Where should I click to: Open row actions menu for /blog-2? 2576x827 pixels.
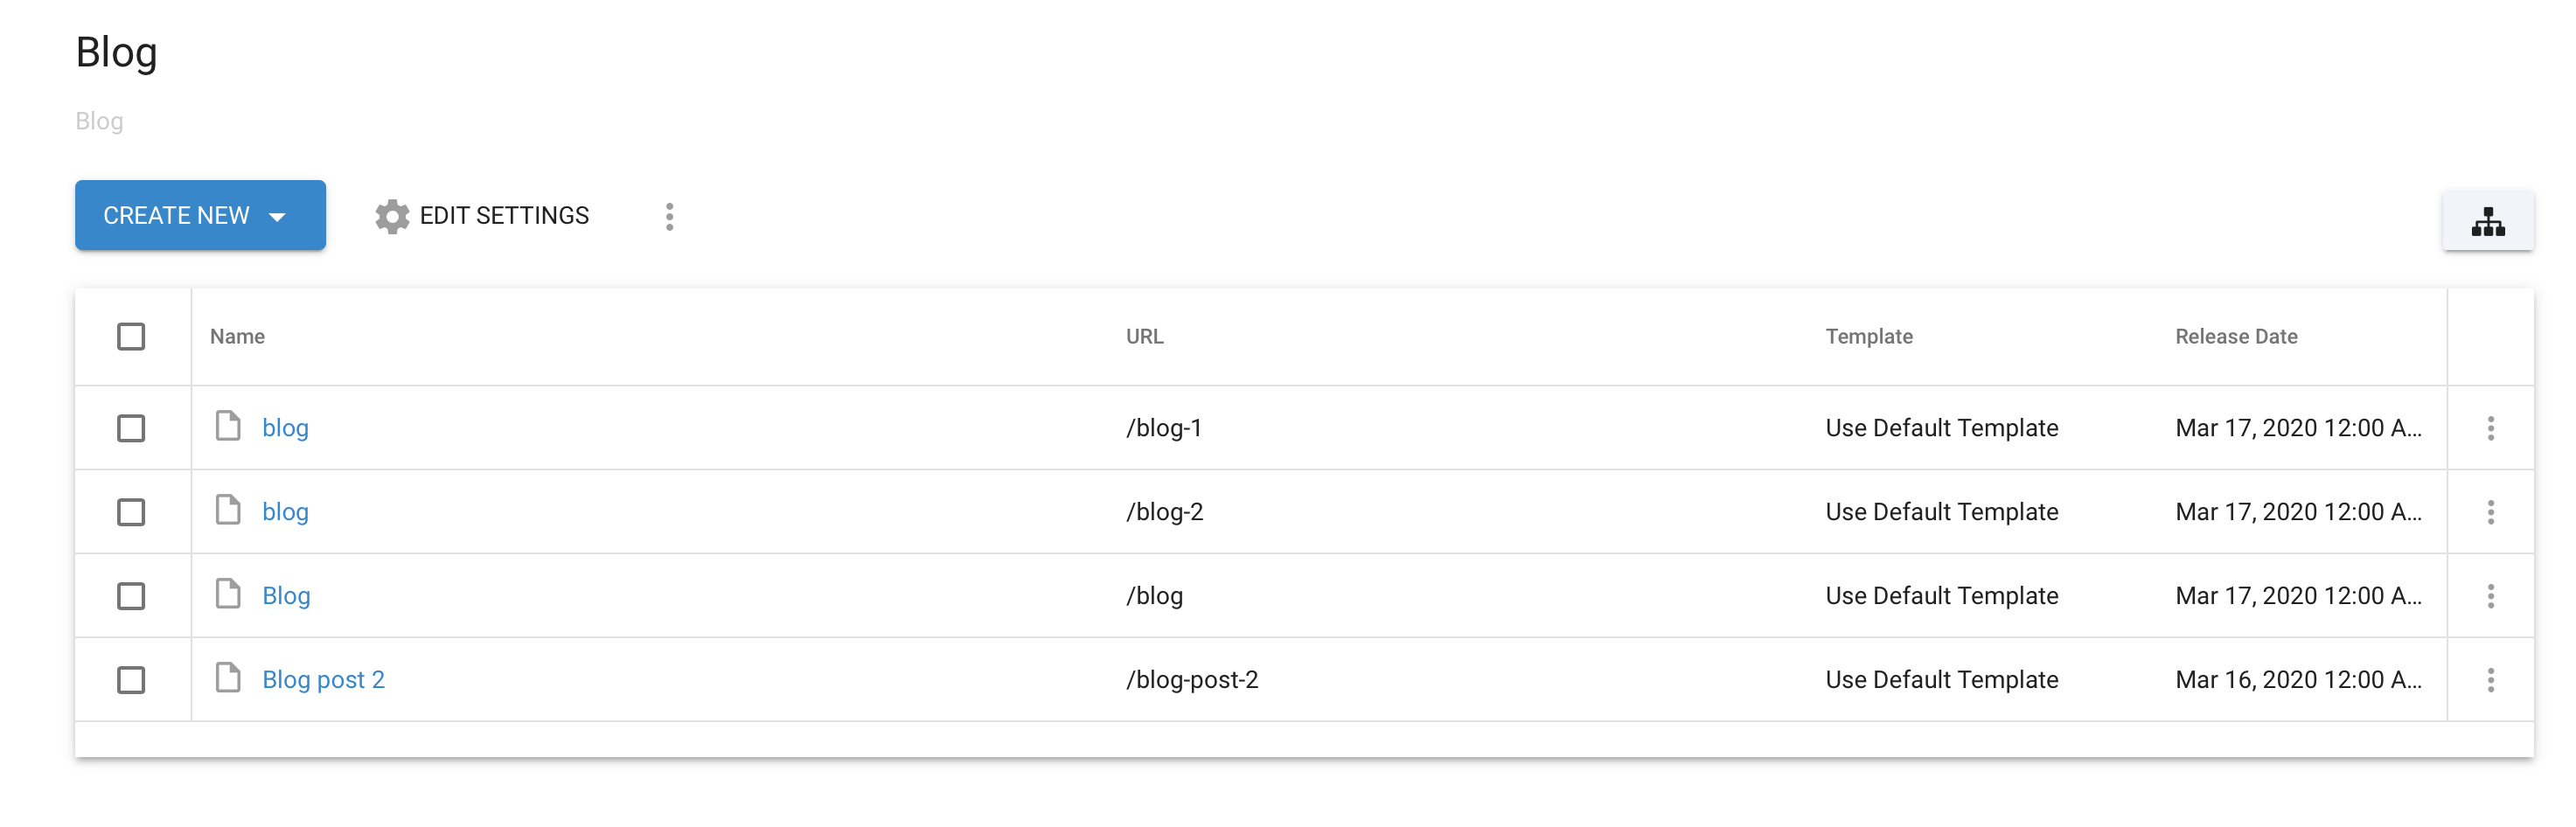2490,512
